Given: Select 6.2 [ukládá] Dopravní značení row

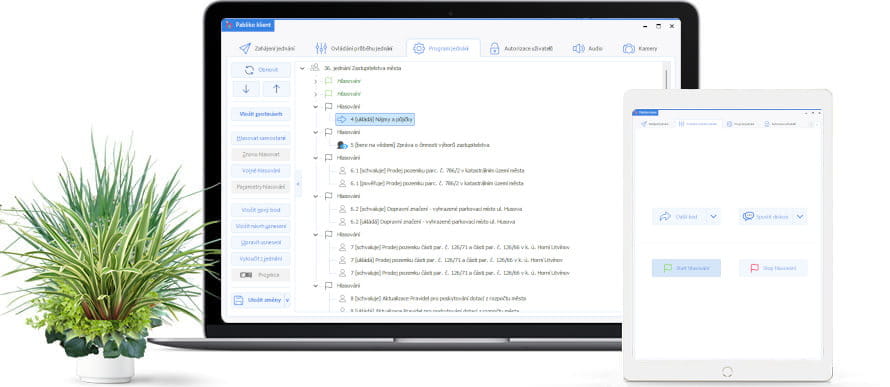Looking at the screenshot, I should pos(433,222).
